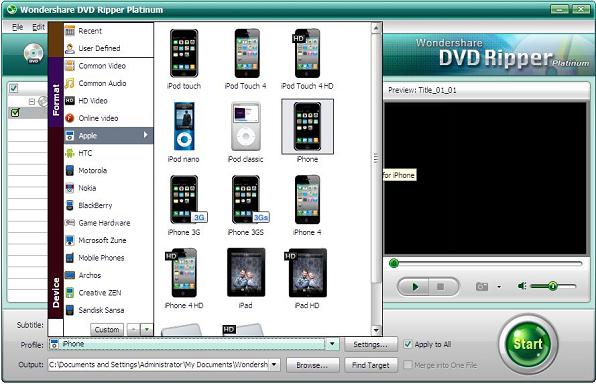Open the Sandisk Sansa category
This screenshot has height=384, width=596.
pos(108,310)
